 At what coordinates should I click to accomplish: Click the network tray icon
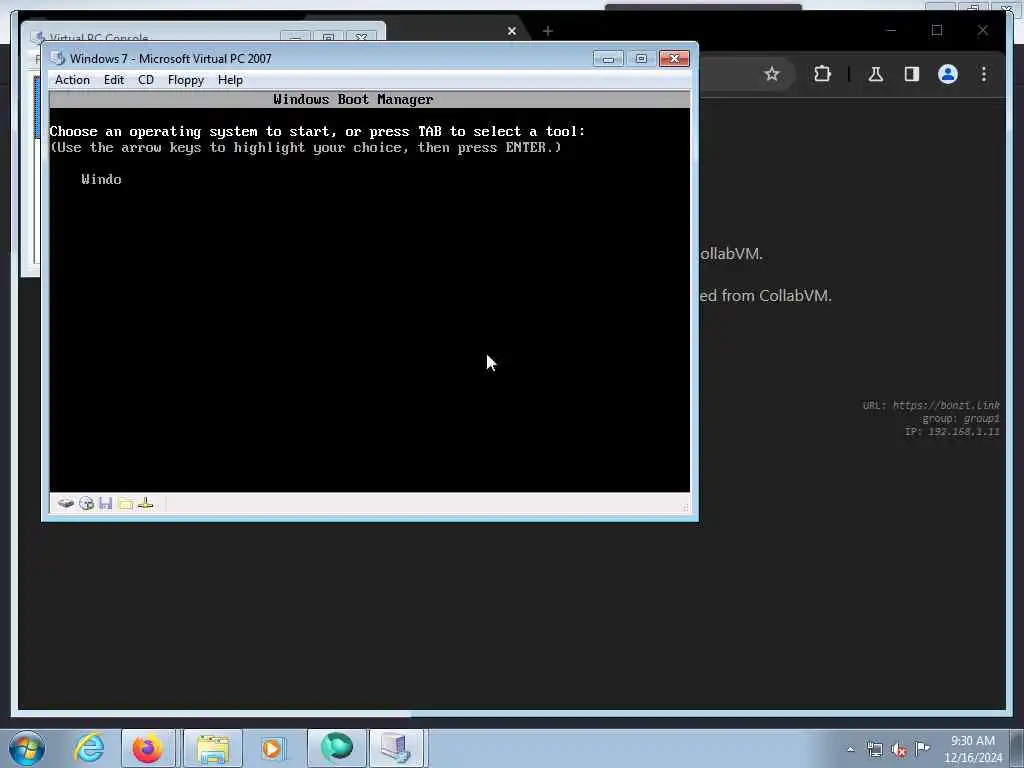[x=874, y=750]
